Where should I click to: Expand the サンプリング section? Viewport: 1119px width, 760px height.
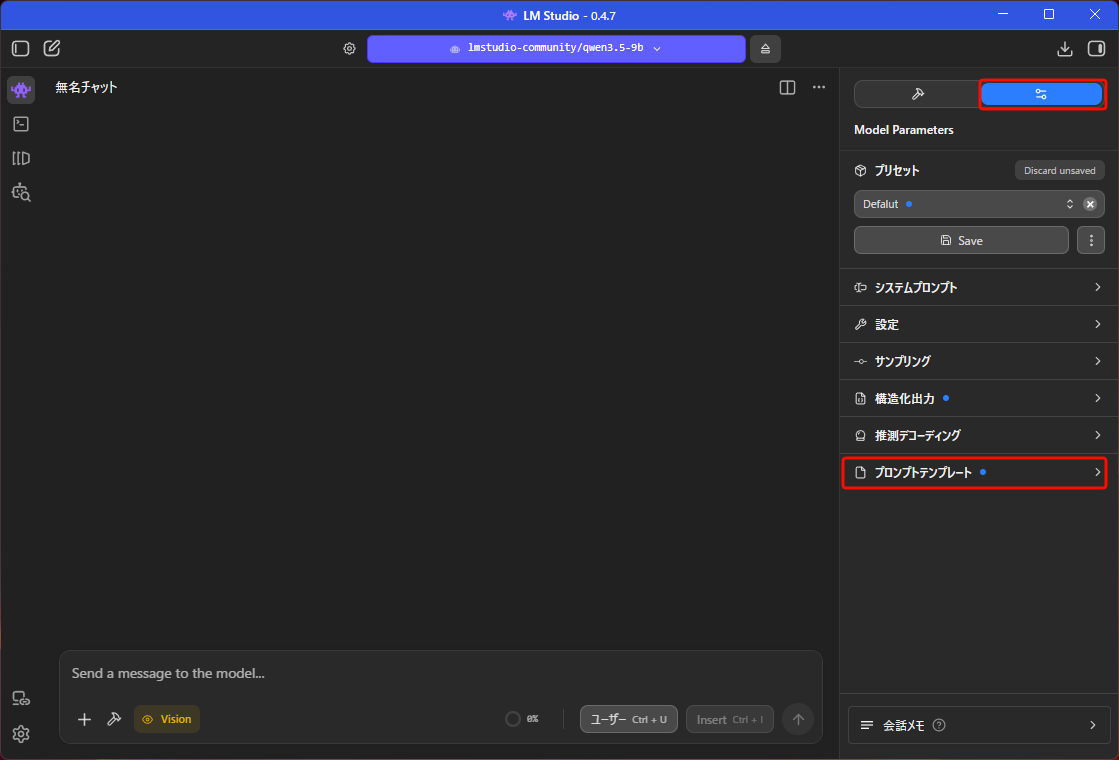[978, 362]
